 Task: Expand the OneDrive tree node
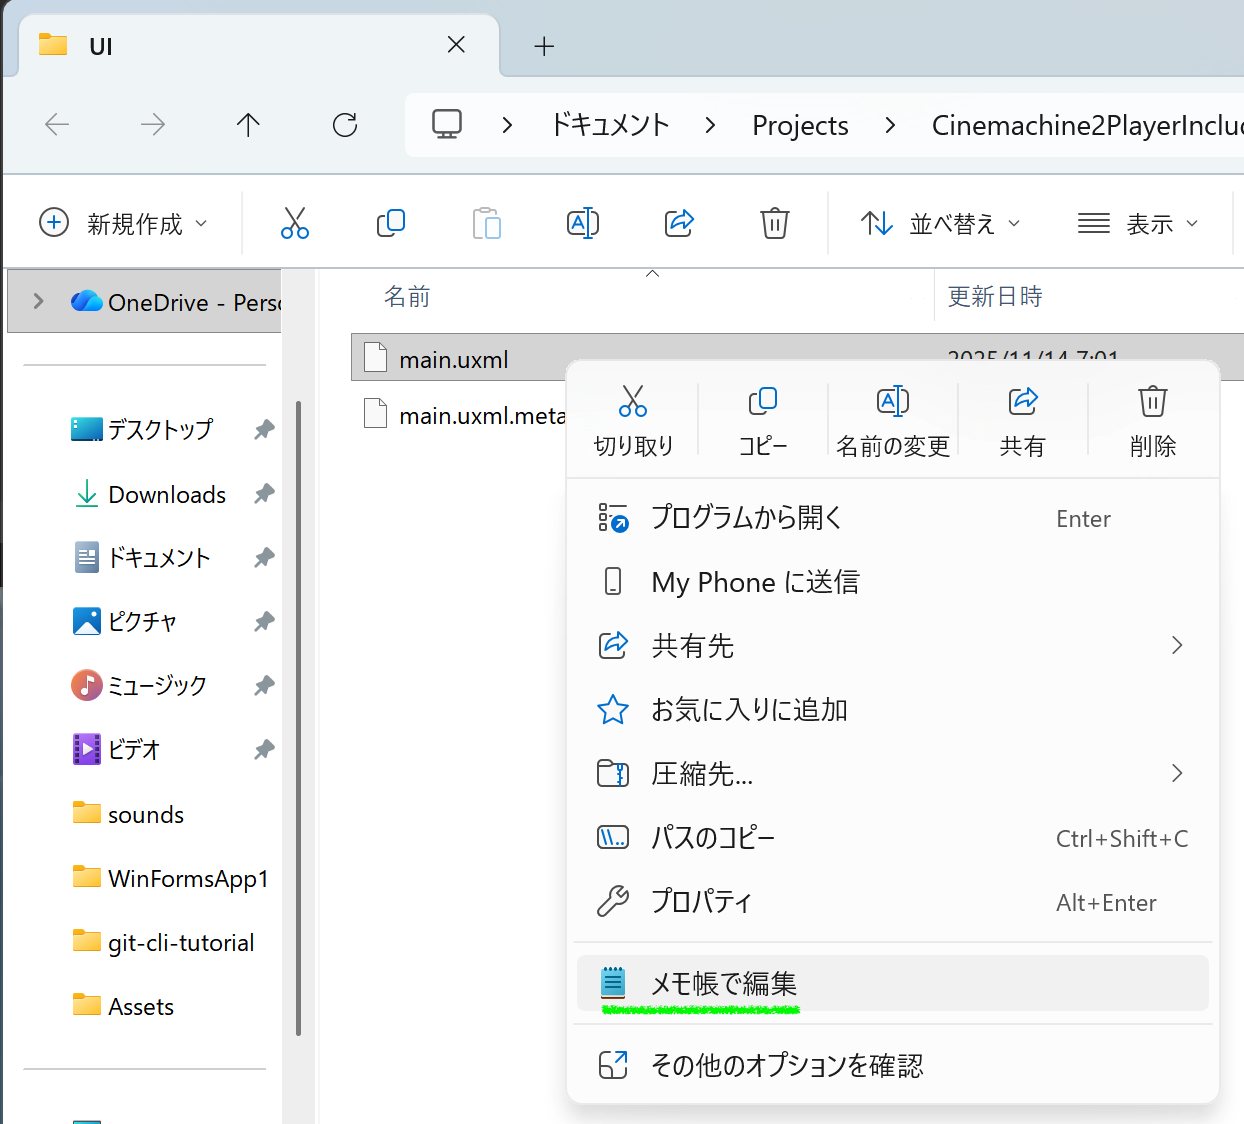38,301
